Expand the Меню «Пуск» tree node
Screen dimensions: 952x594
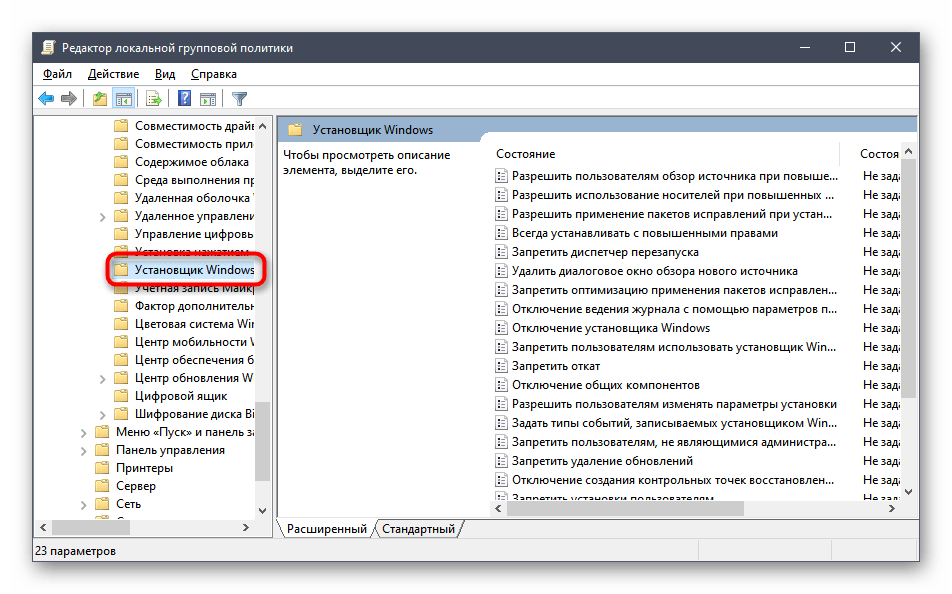[x=84, y=432]
